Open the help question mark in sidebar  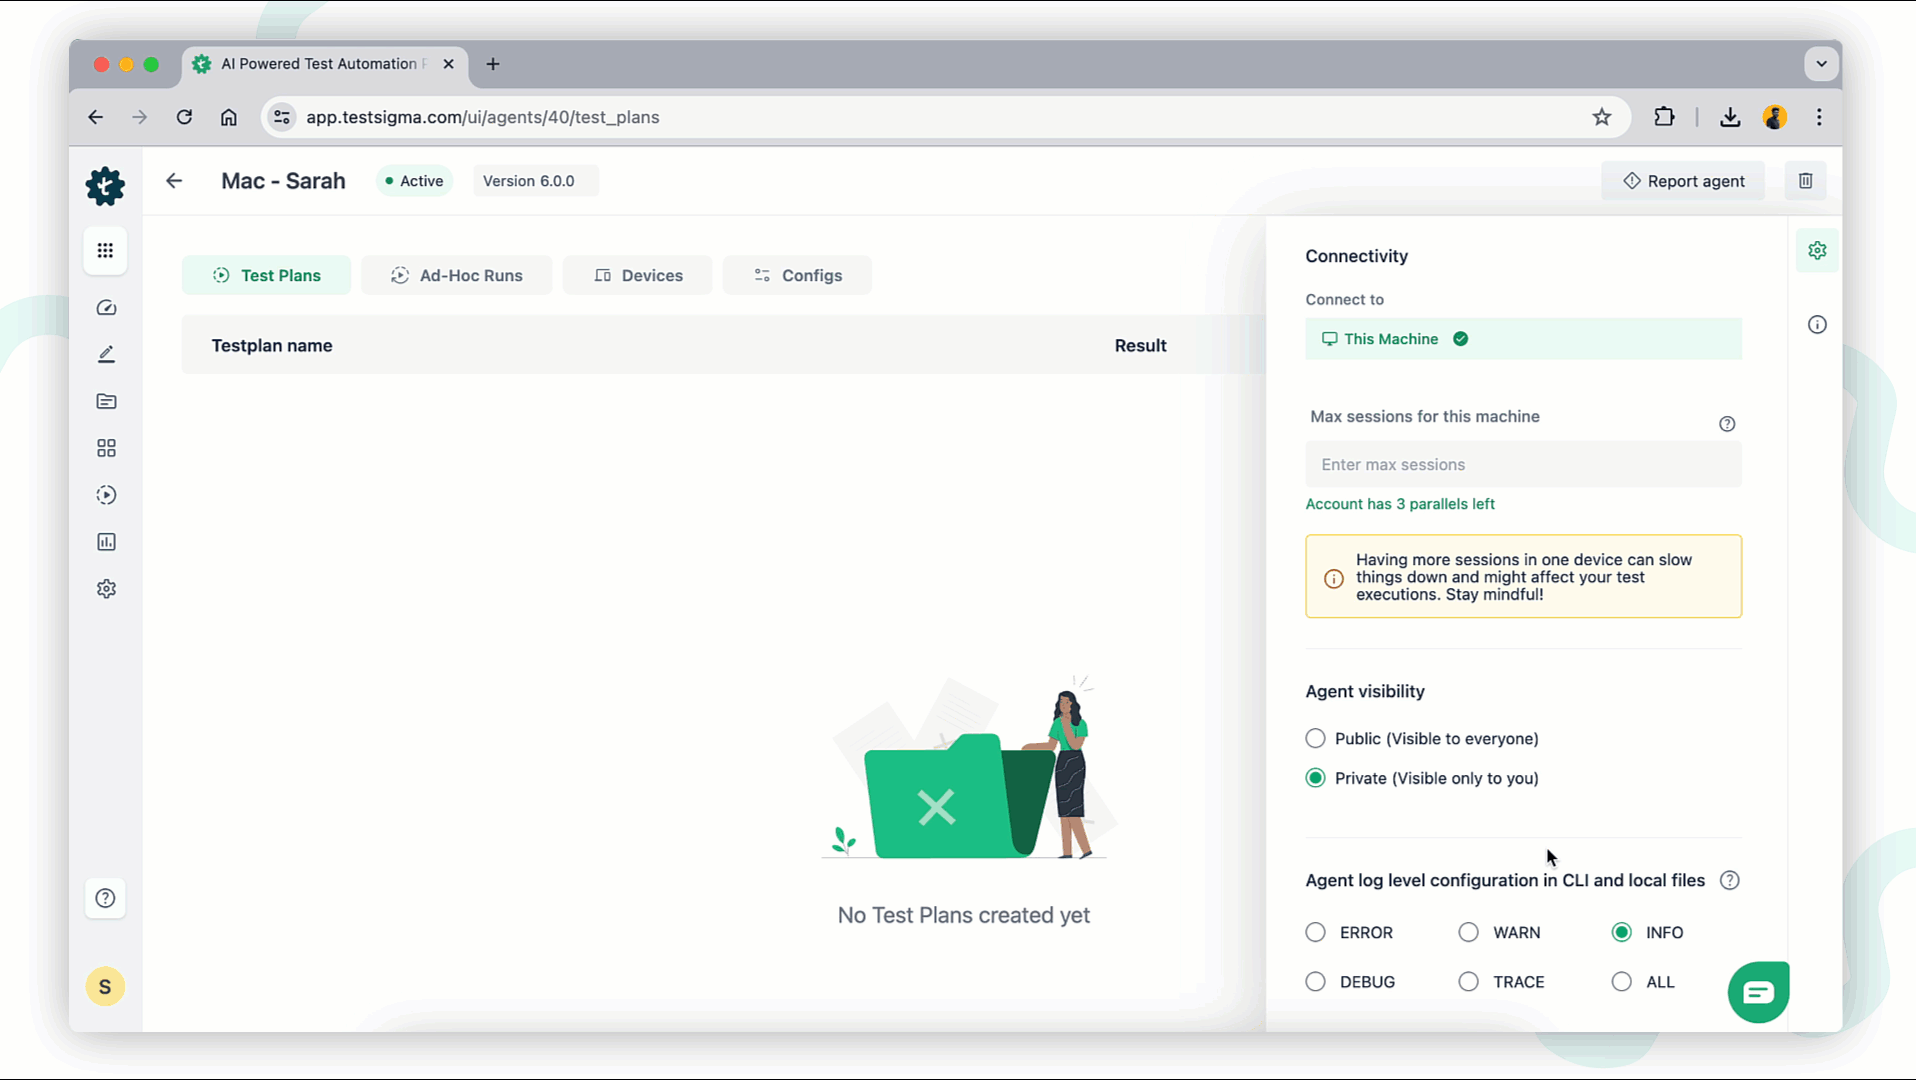click(x=105, y=898)
